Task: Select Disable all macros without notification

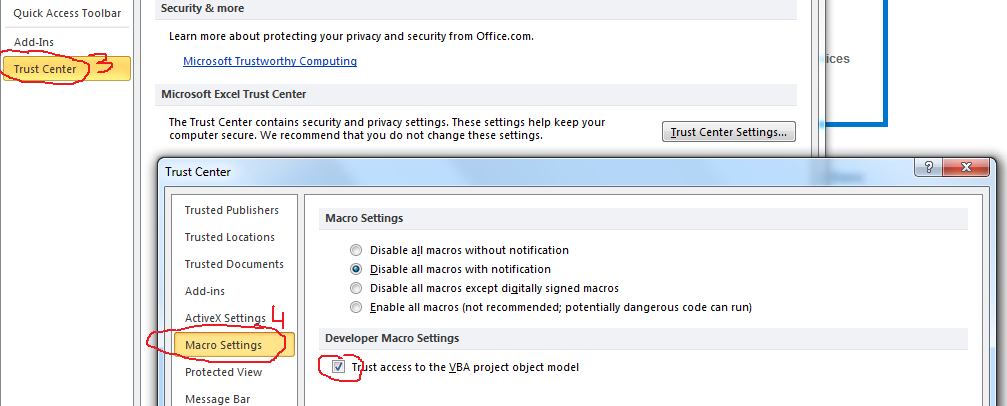Action: [356, 250]
